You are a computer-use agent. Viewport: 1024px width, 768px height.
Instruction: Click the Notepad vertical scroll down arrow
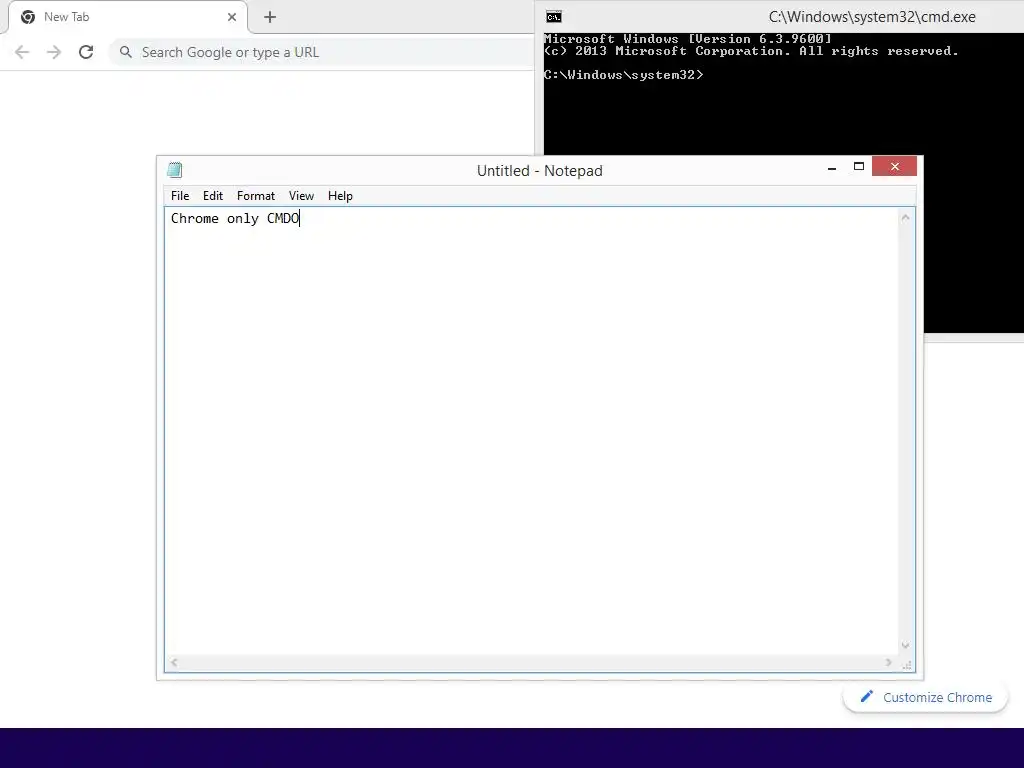(905, 645)
